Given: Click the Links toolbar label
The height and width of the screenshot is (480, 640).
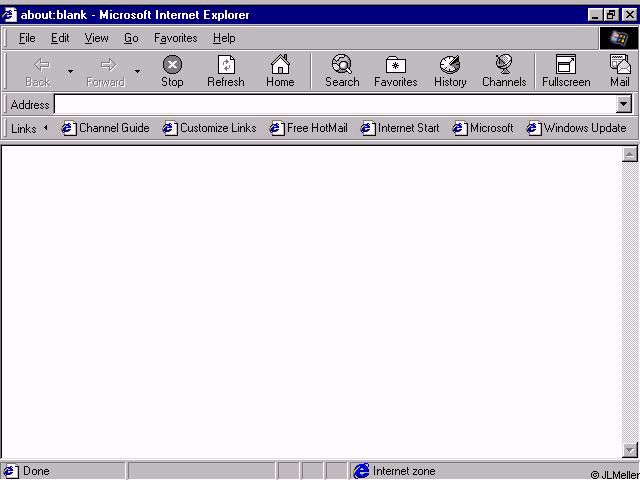Looking at the screenshot, I should (24, 129).
